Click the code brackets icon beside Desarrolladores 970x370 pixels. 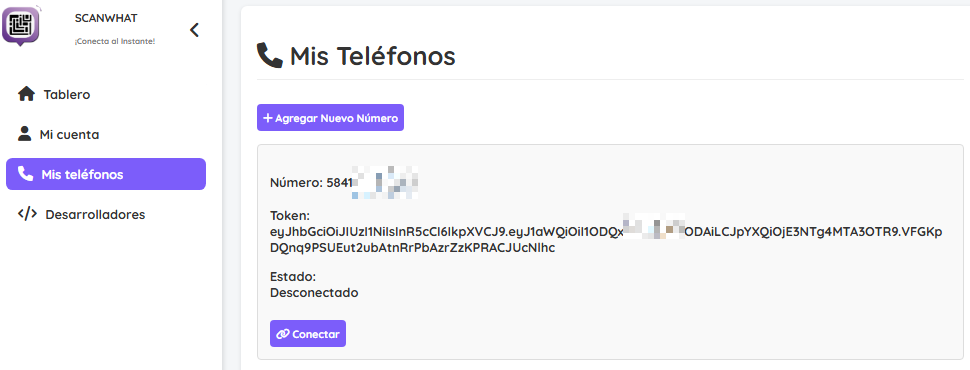27,214
